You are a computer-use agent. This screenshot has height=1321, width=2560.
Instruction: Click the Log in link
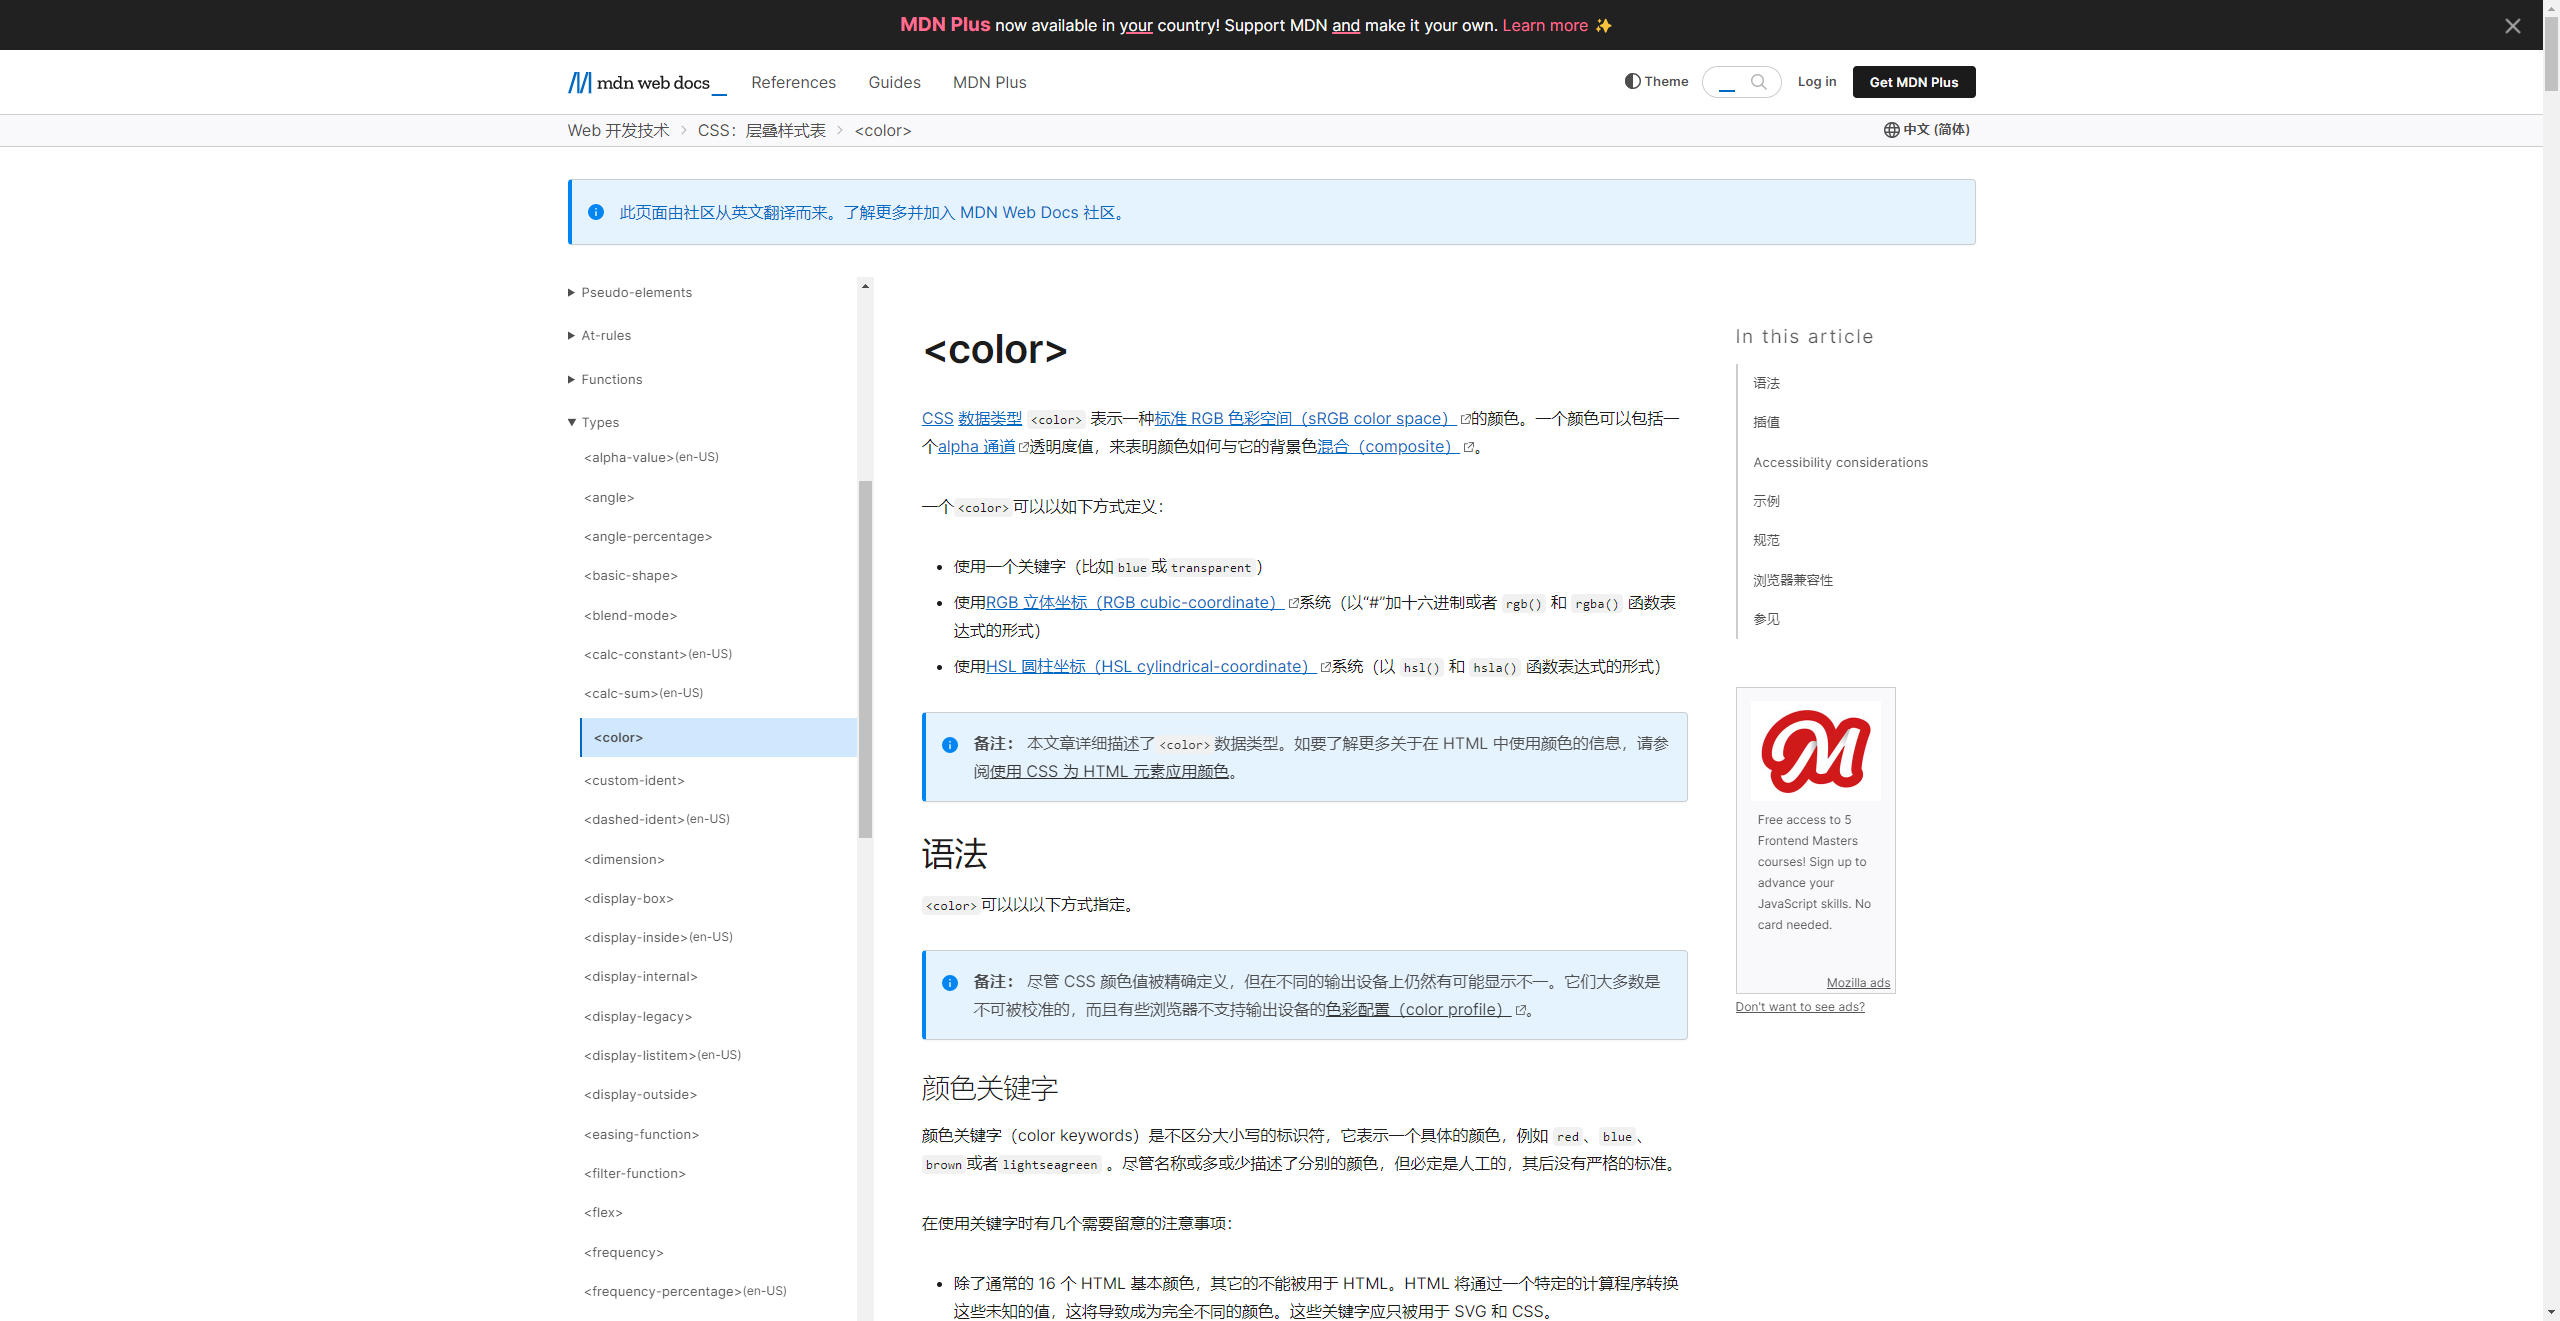pyautogui.click(x=1816, y=82)
